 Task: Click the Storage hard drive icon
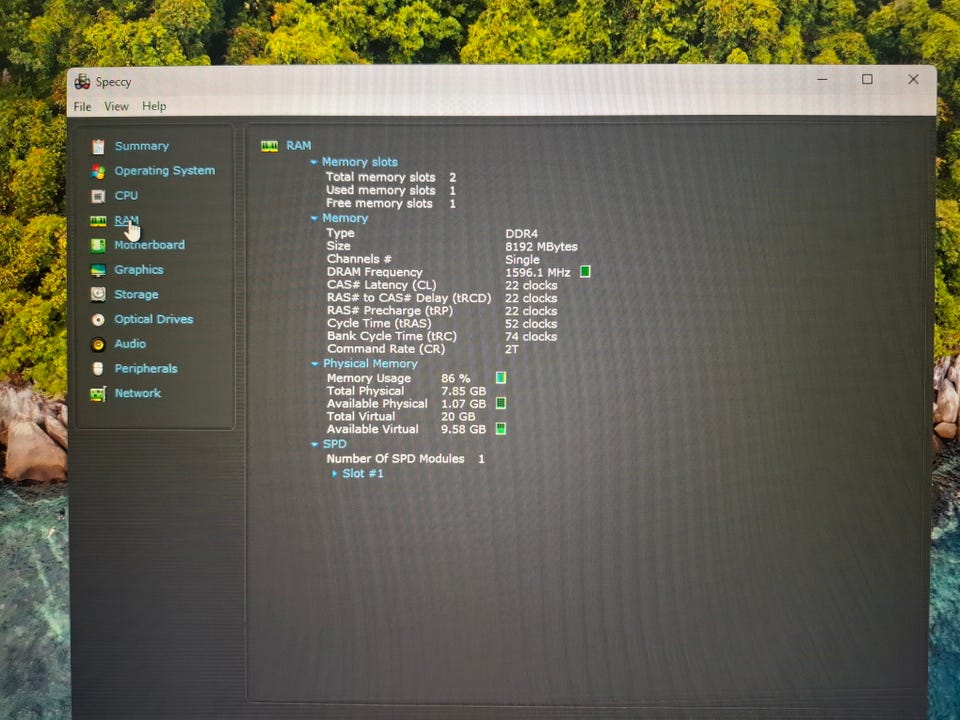(98, 294)
